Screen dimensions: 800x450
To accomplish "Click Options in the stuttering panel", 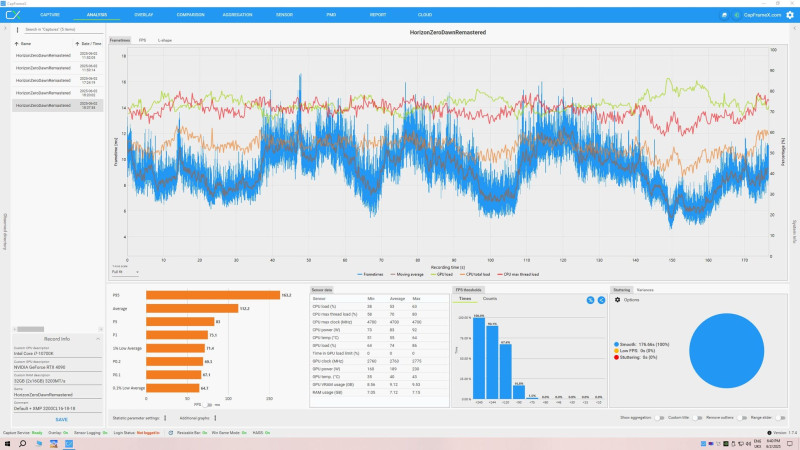I will pyautogui.click(x=631, y=300).
